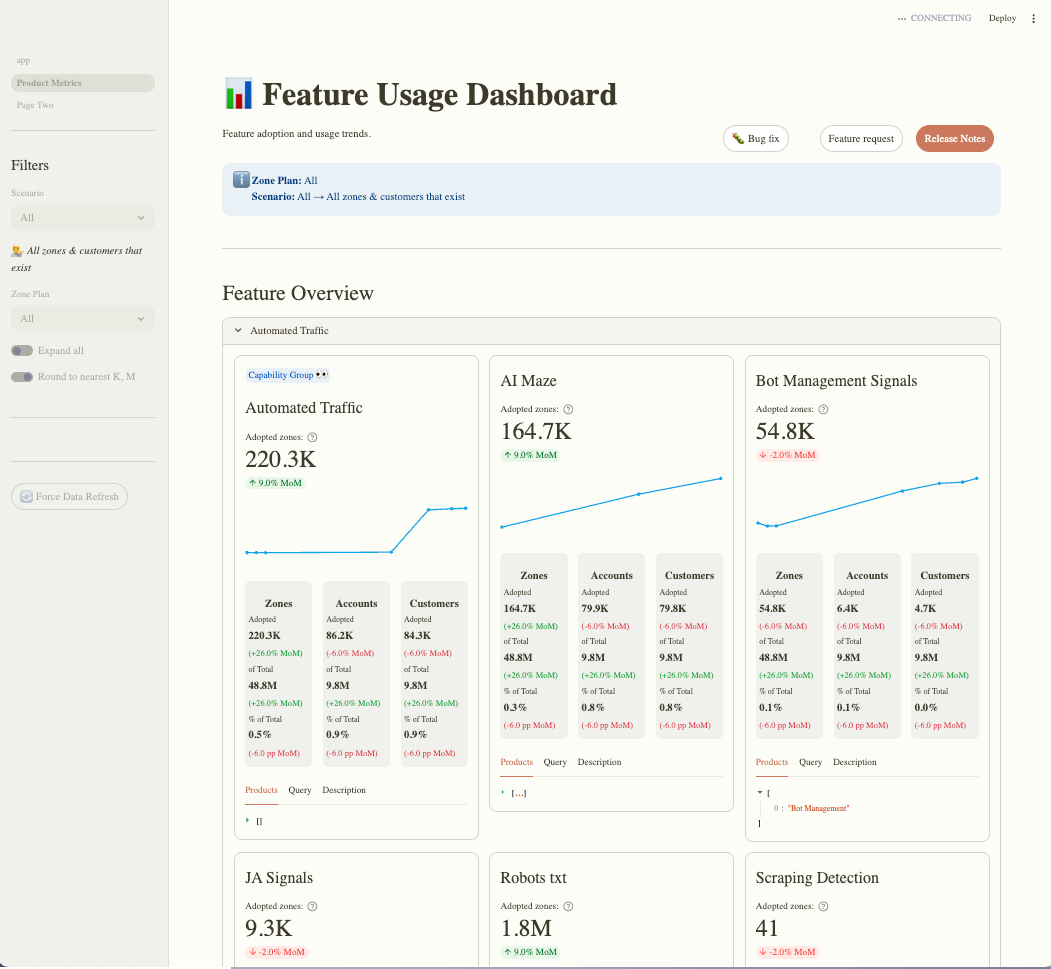Open the adopted zones help on Bot Management Signals
1051x969 pixels.
[x=821, y=409]
